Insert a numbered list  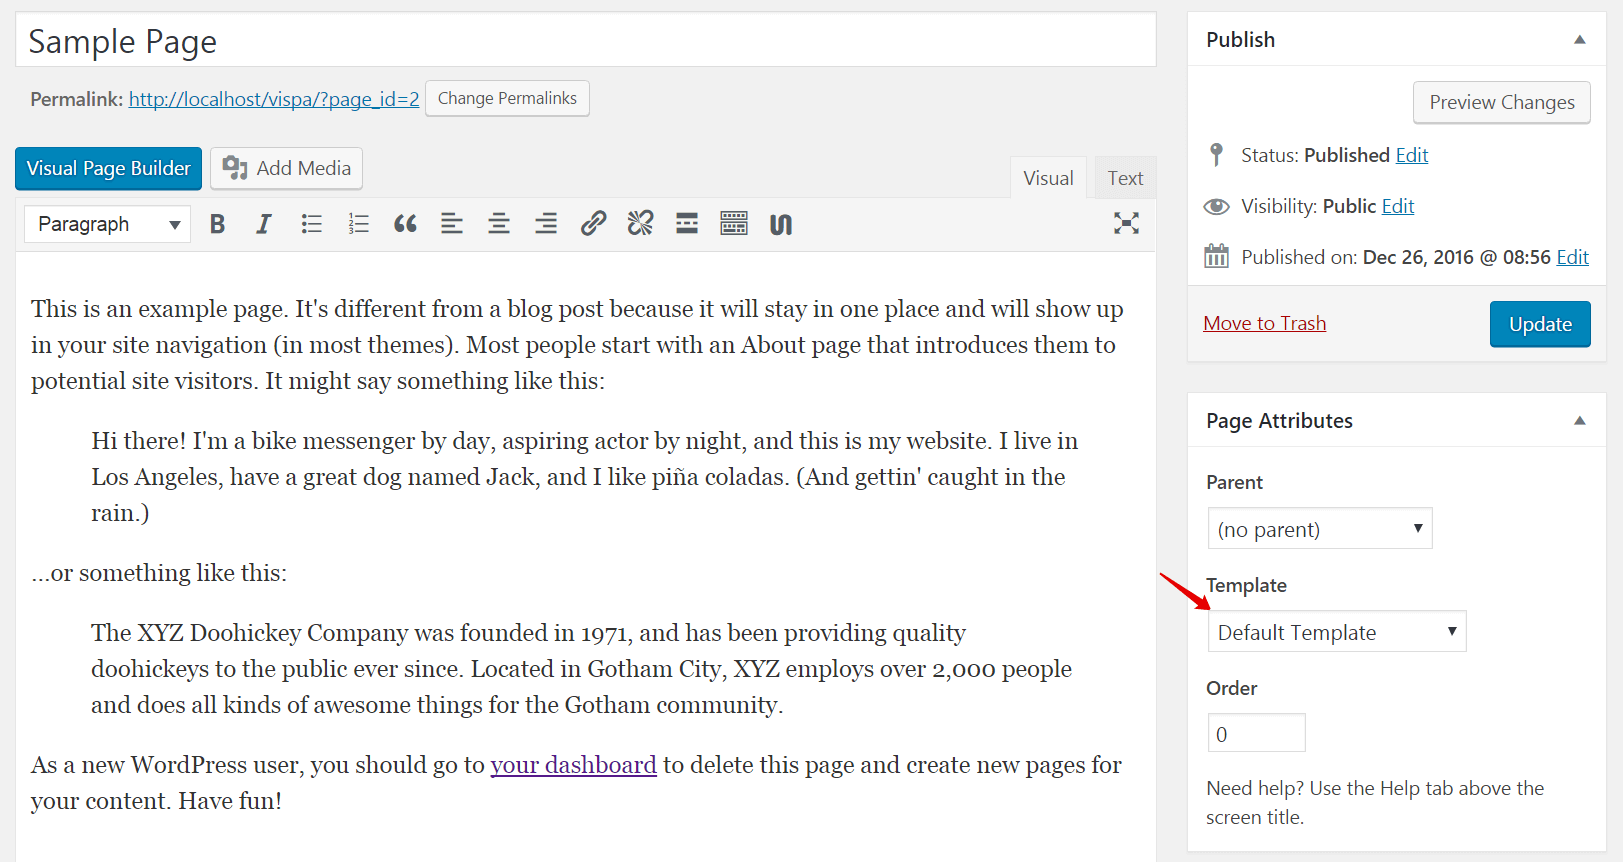pos(358,224)
